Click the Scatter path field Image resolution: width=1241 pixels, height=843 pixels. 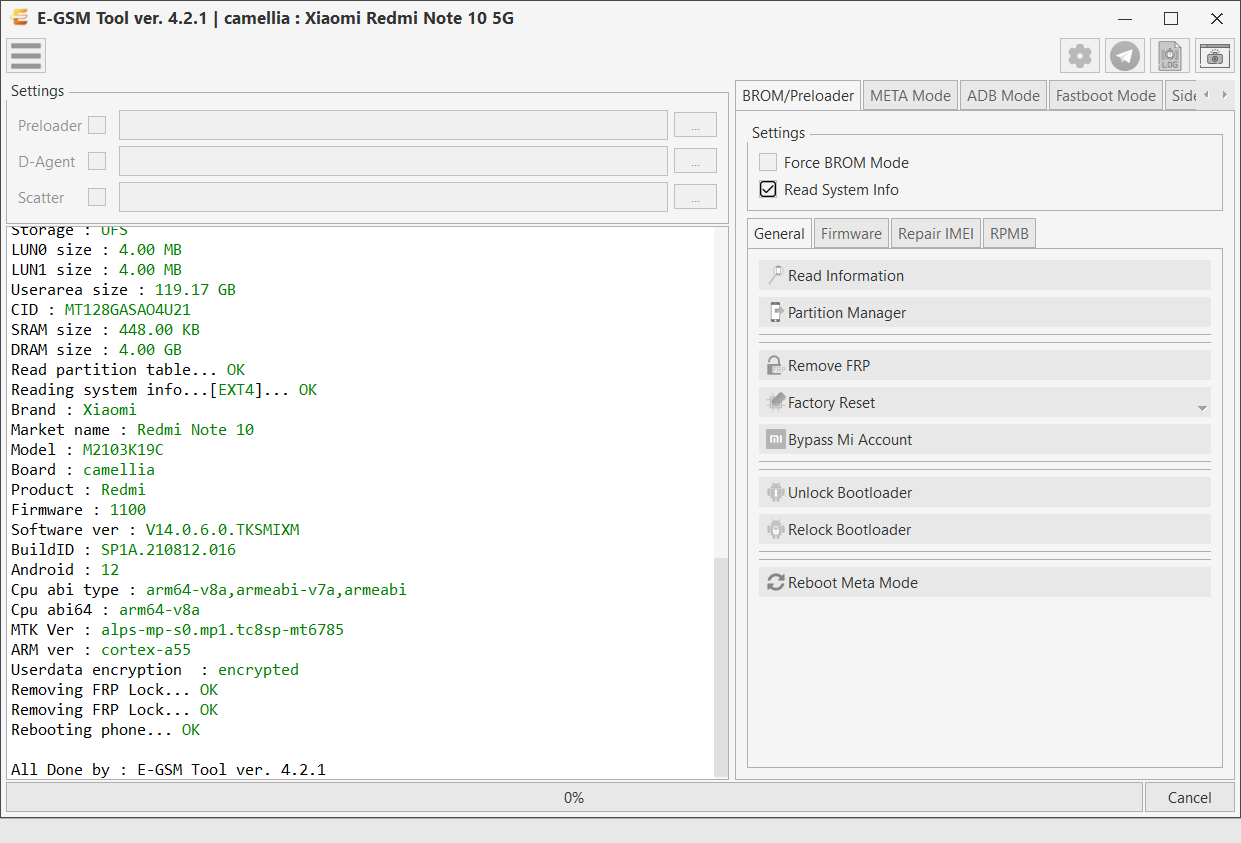tap(393, 197)
